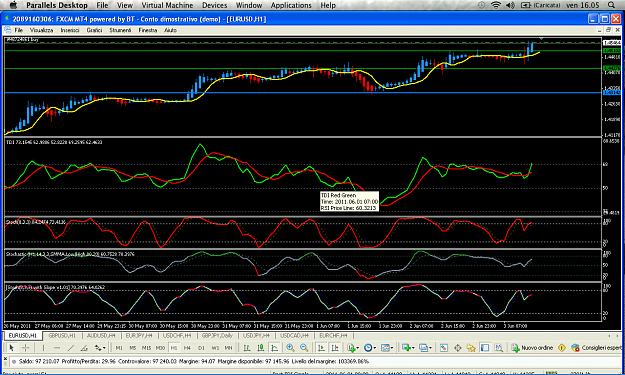Viewport: 625px width, 375px height.
Task: Switch timeframe to D1
Action: coord(201,348)
